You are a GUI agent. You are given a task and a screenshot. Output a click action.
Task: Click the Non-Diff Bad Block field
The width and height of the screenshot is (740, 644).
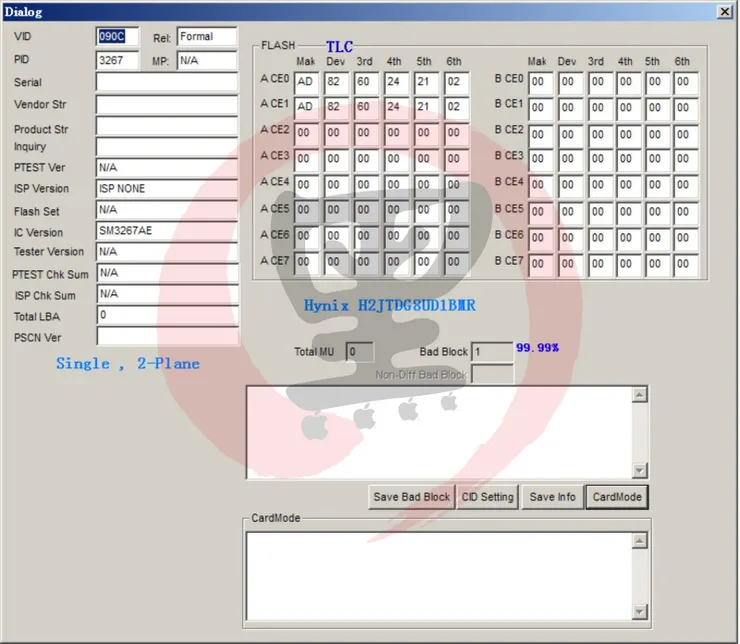click(492, 375)
